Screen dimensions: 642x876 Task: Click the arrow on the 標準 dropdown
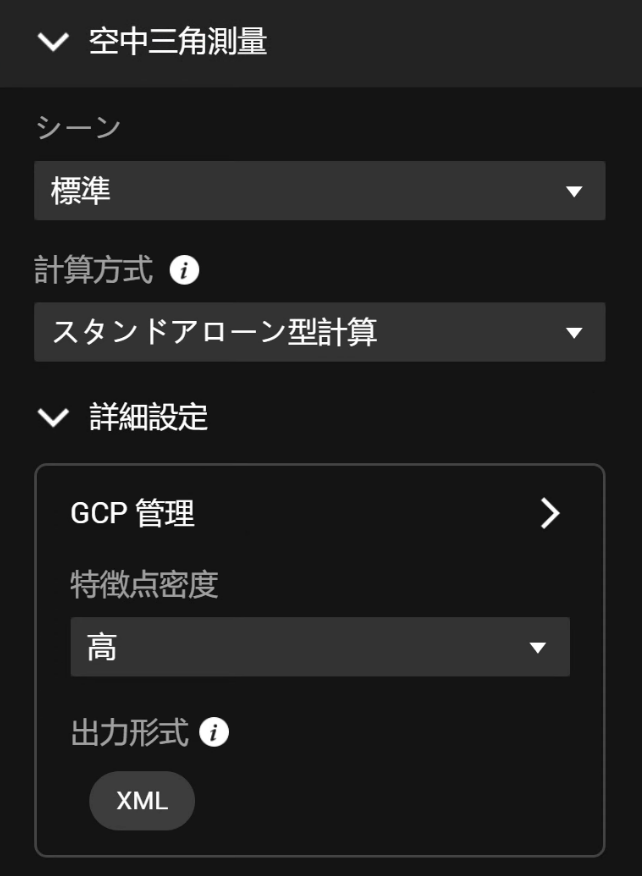[574, 191]
